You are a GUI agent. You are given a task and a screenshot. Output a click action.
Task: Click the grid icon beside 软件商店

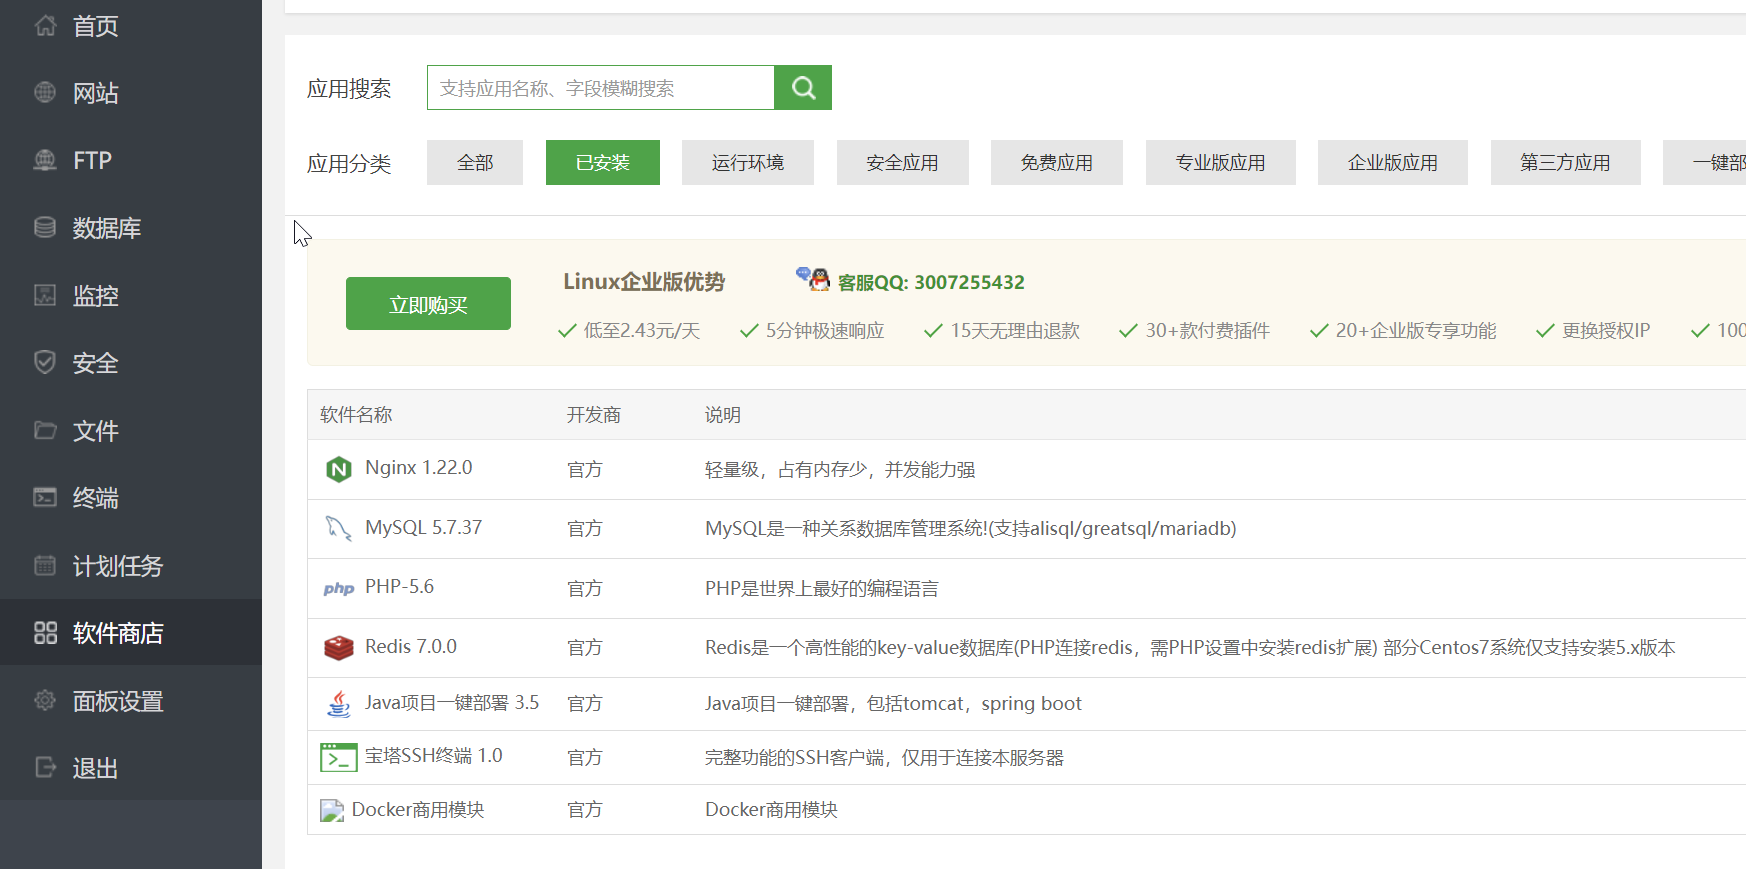45,633
